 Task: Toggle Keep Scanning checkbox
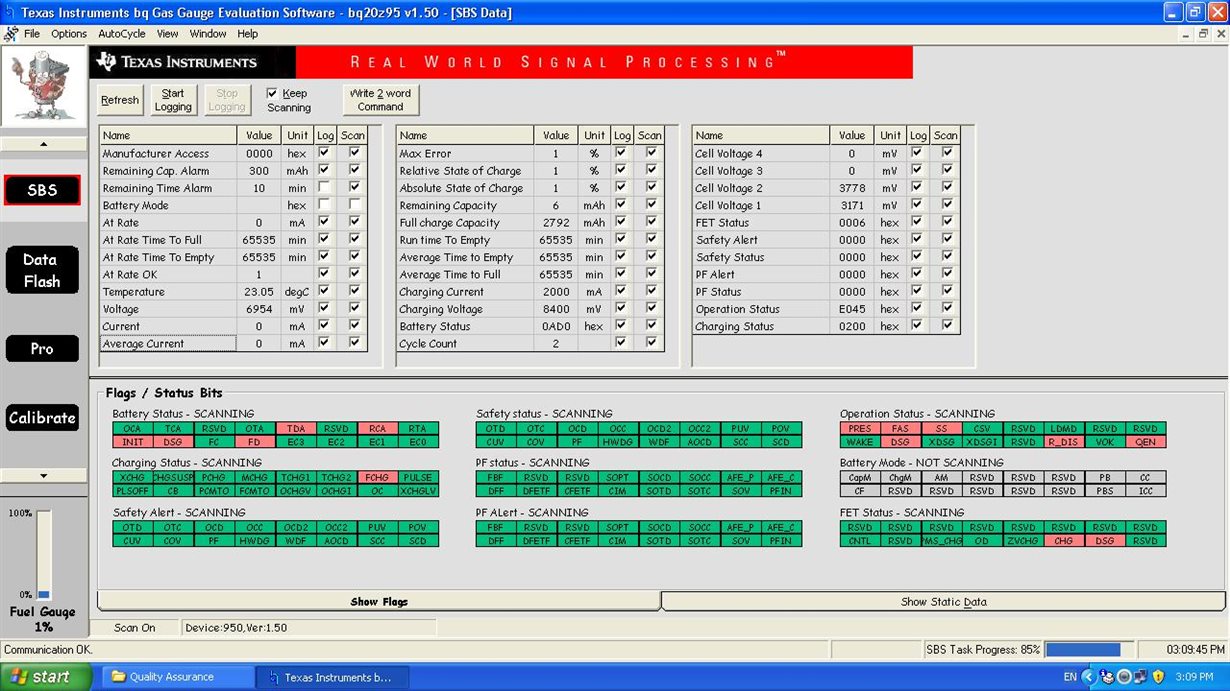point(272,93)
